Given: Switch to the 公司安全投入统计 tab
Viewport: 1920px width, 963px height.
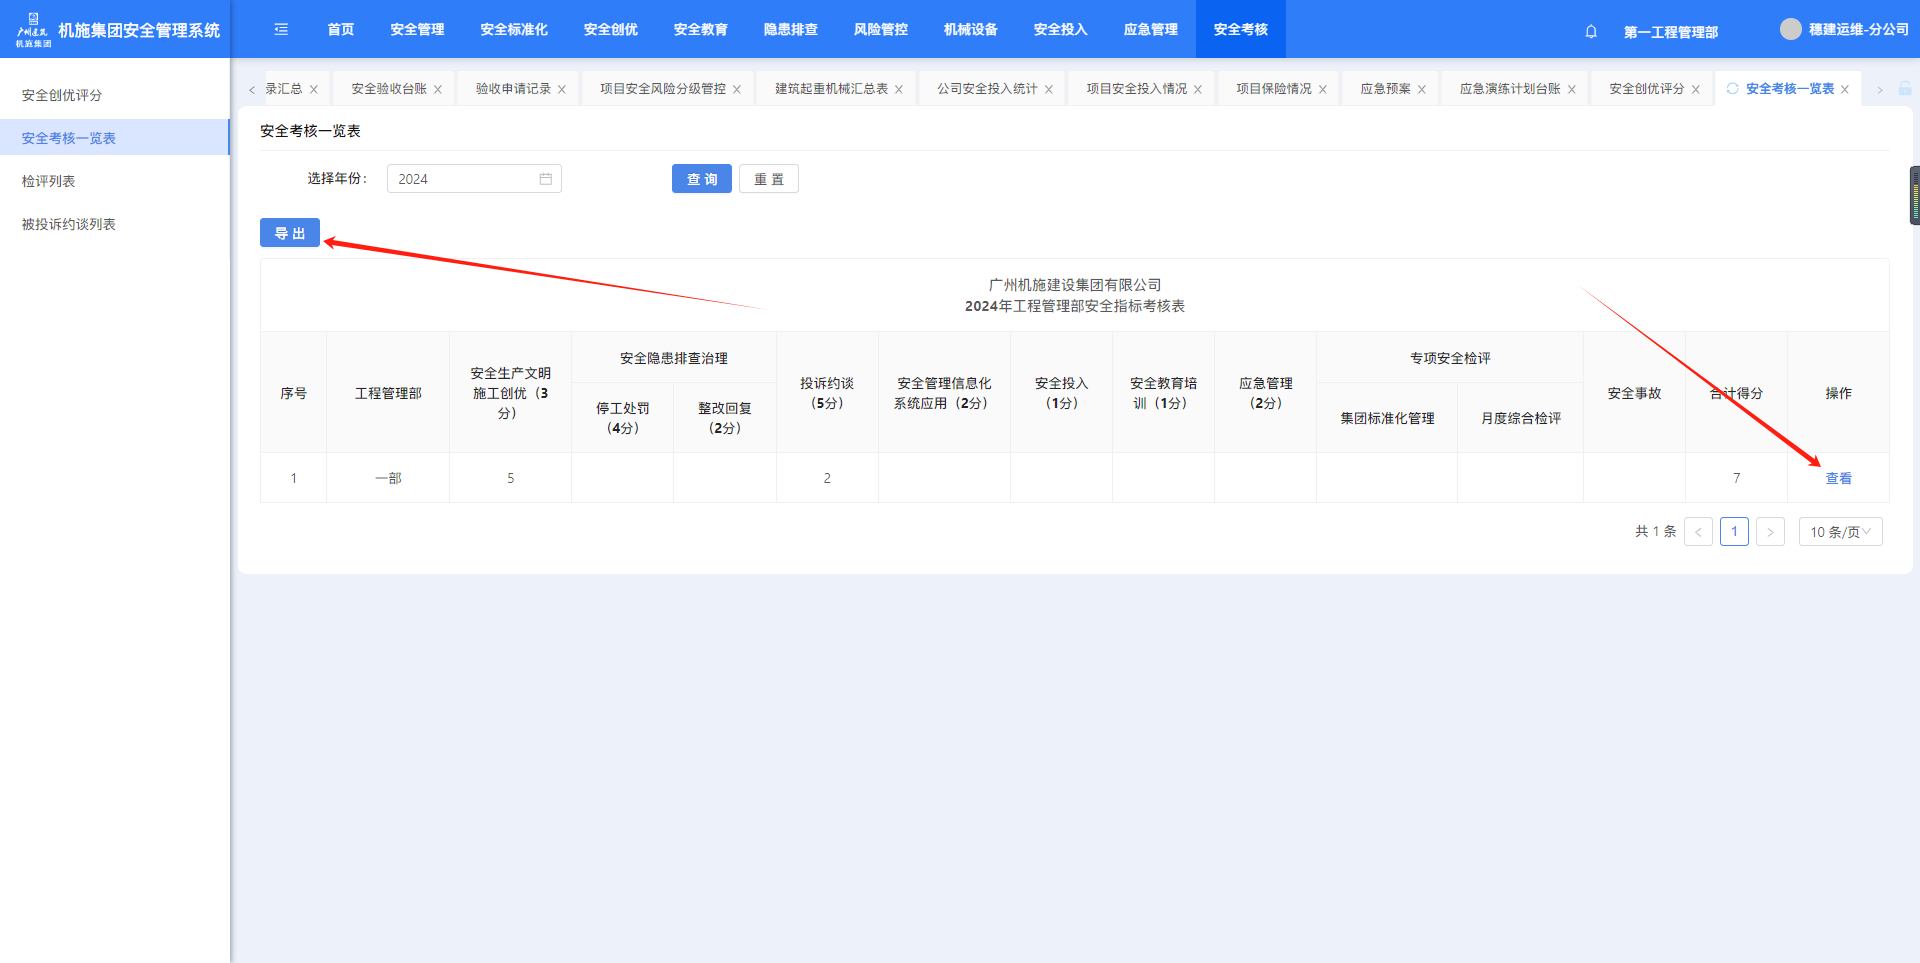Looking at the screenshot, I should 986,89.
